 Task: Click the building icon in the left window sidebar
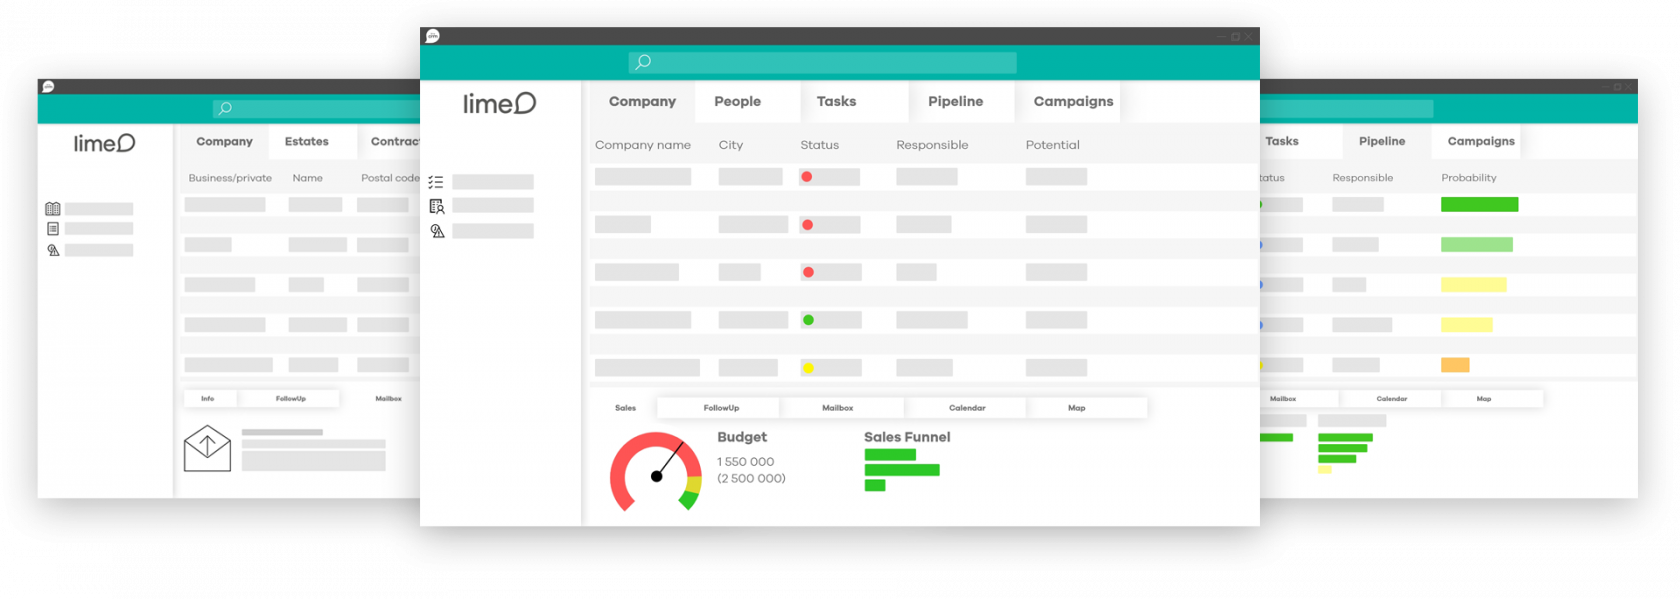tap(53, 209)
